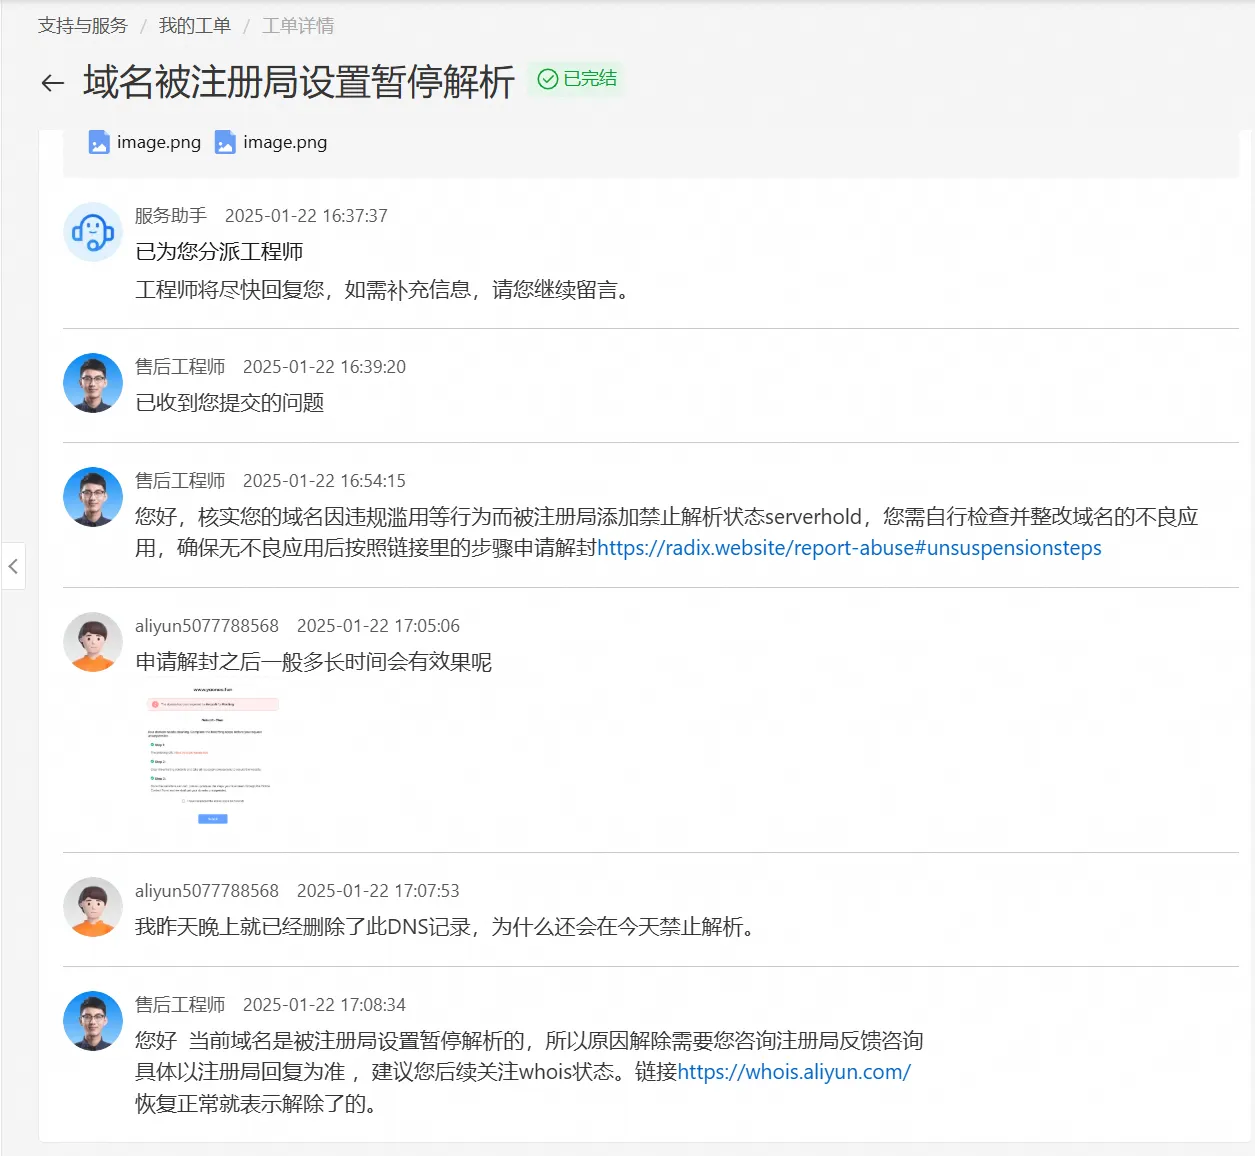
Task: Open the whois.aliyun.com link
Action: click(793, 1071)
